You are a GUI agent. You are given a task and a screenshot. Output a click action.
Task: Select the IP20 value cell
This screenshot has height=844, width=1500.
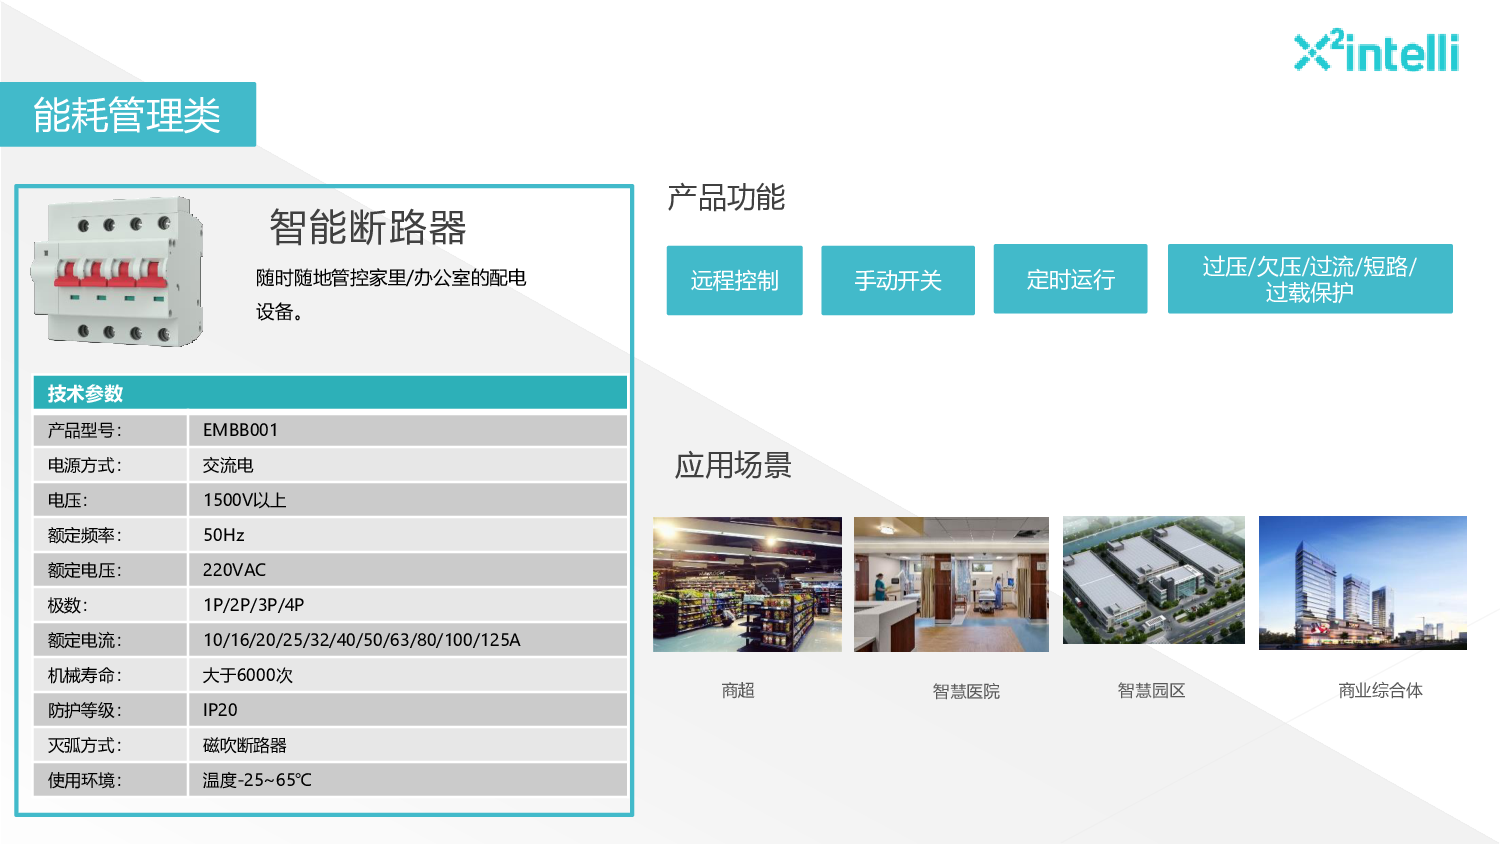[x=408, y=710]
